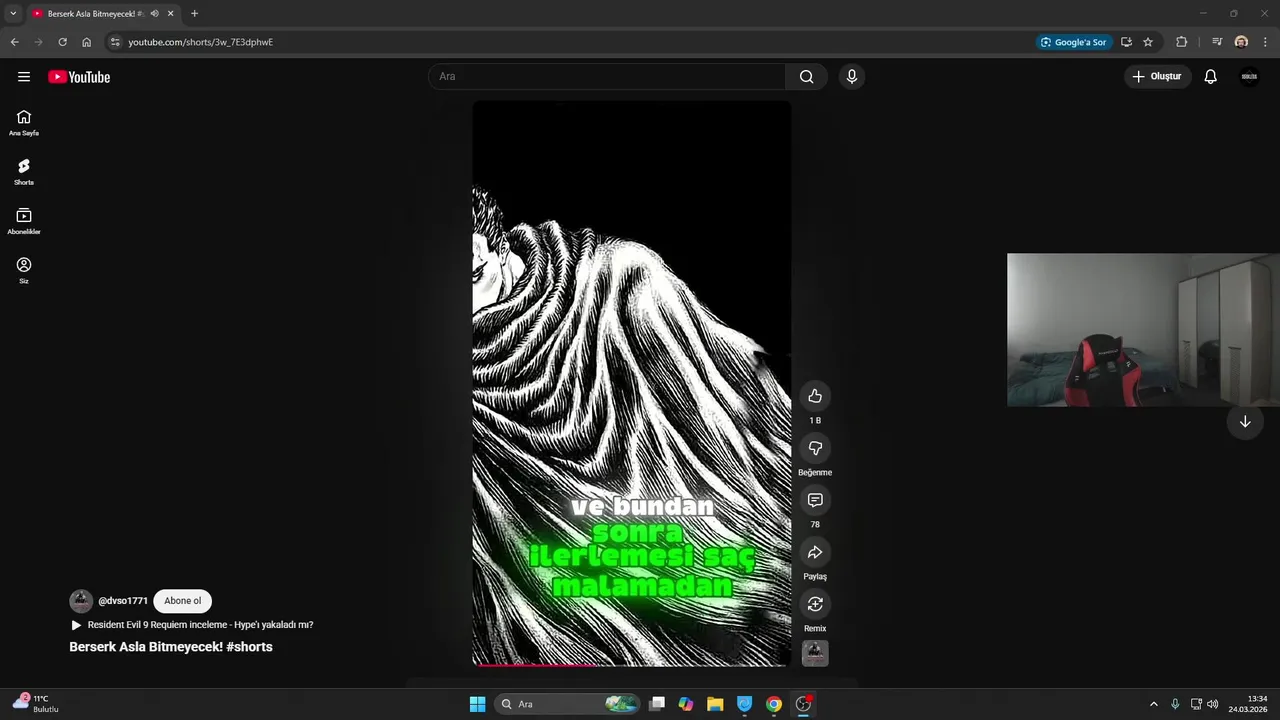Image resolution: width=1280 pixels, height=720 pixels.
Task: Open File Explorer from the taskbar
Action: 715,704
